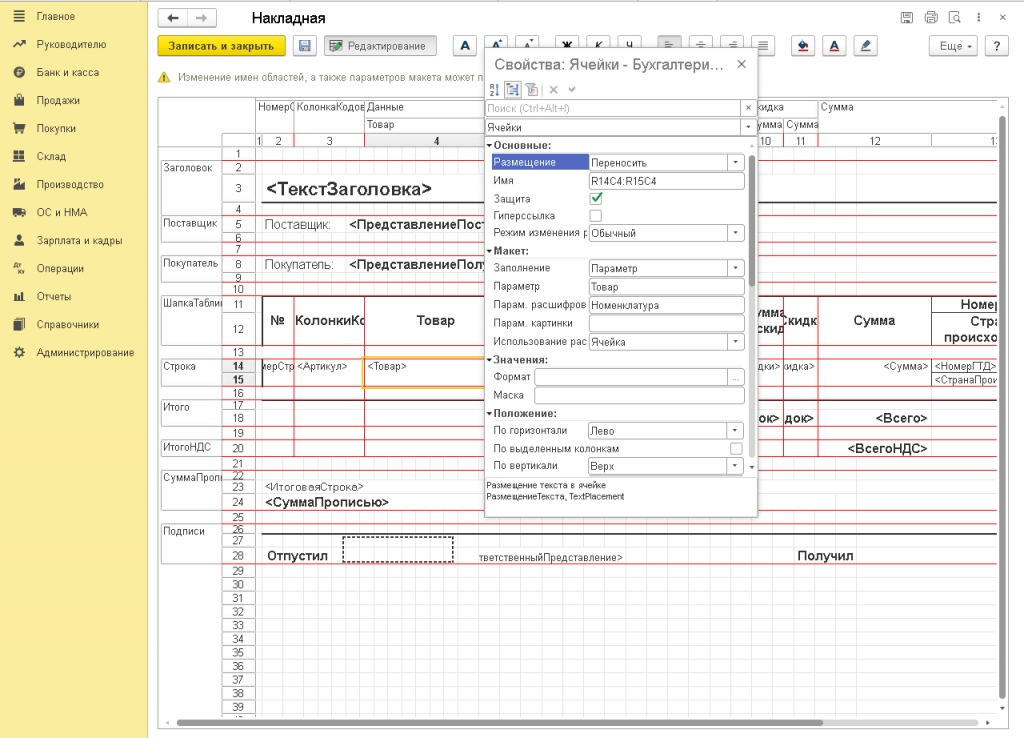Click the 'Записать и закрыть' button

point(222,46)
